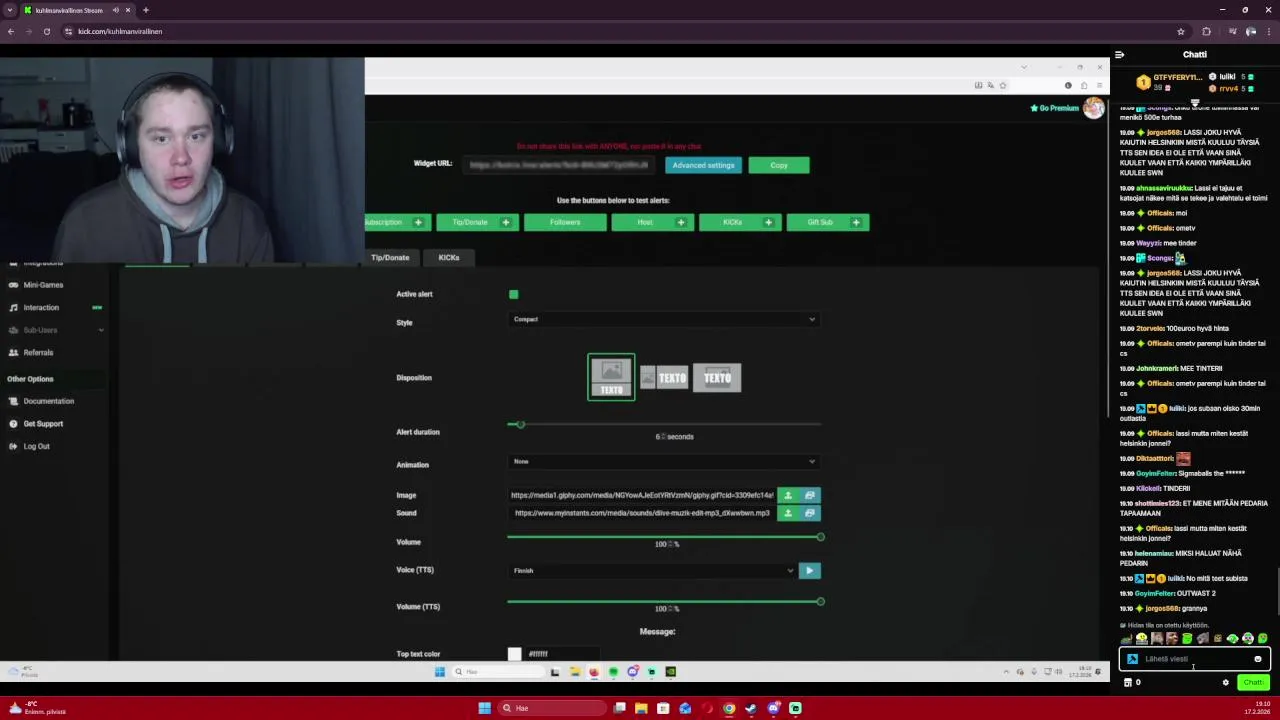The width and height of the screenshot is (1280, 720).
Task: Open Documentation in the sidebar
Action: click(x=48, y=401)
